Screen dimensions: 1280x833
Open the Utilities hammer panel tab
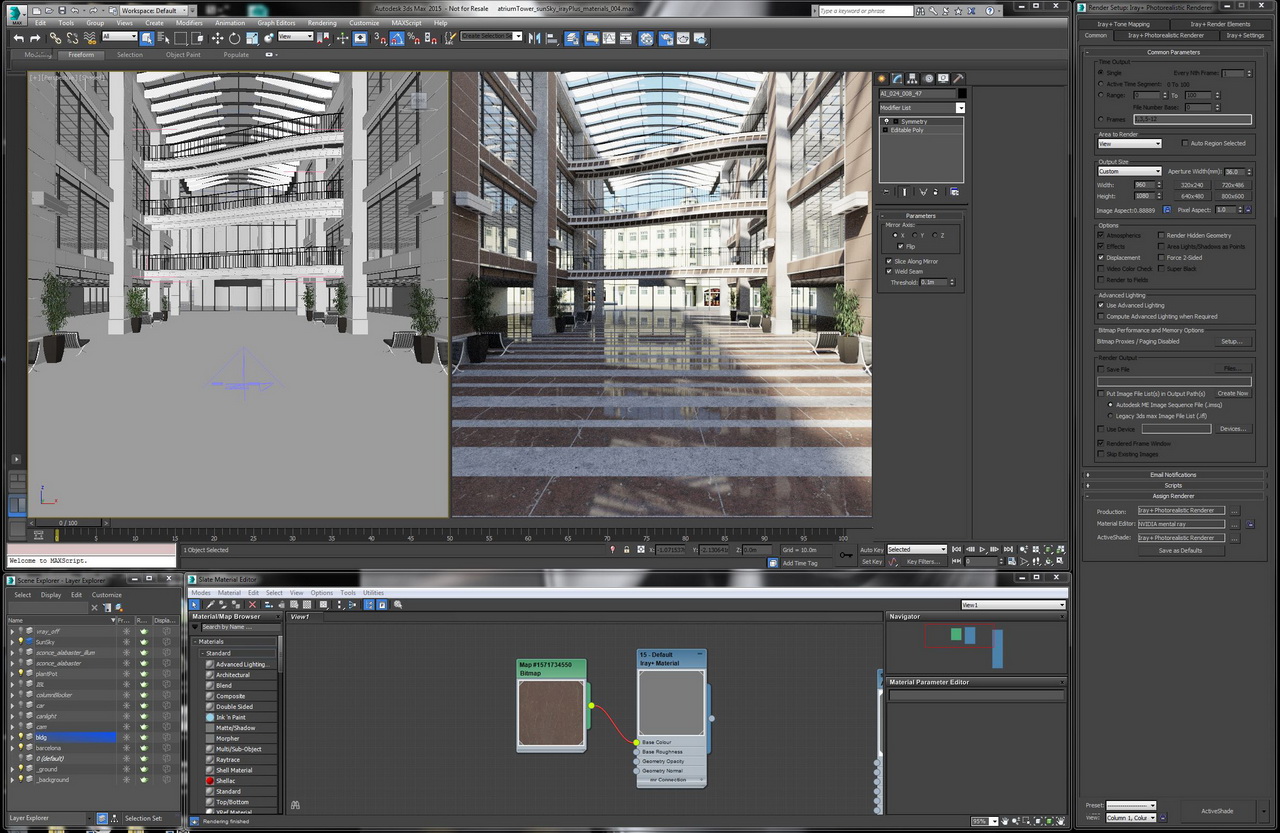pos(958,78)
